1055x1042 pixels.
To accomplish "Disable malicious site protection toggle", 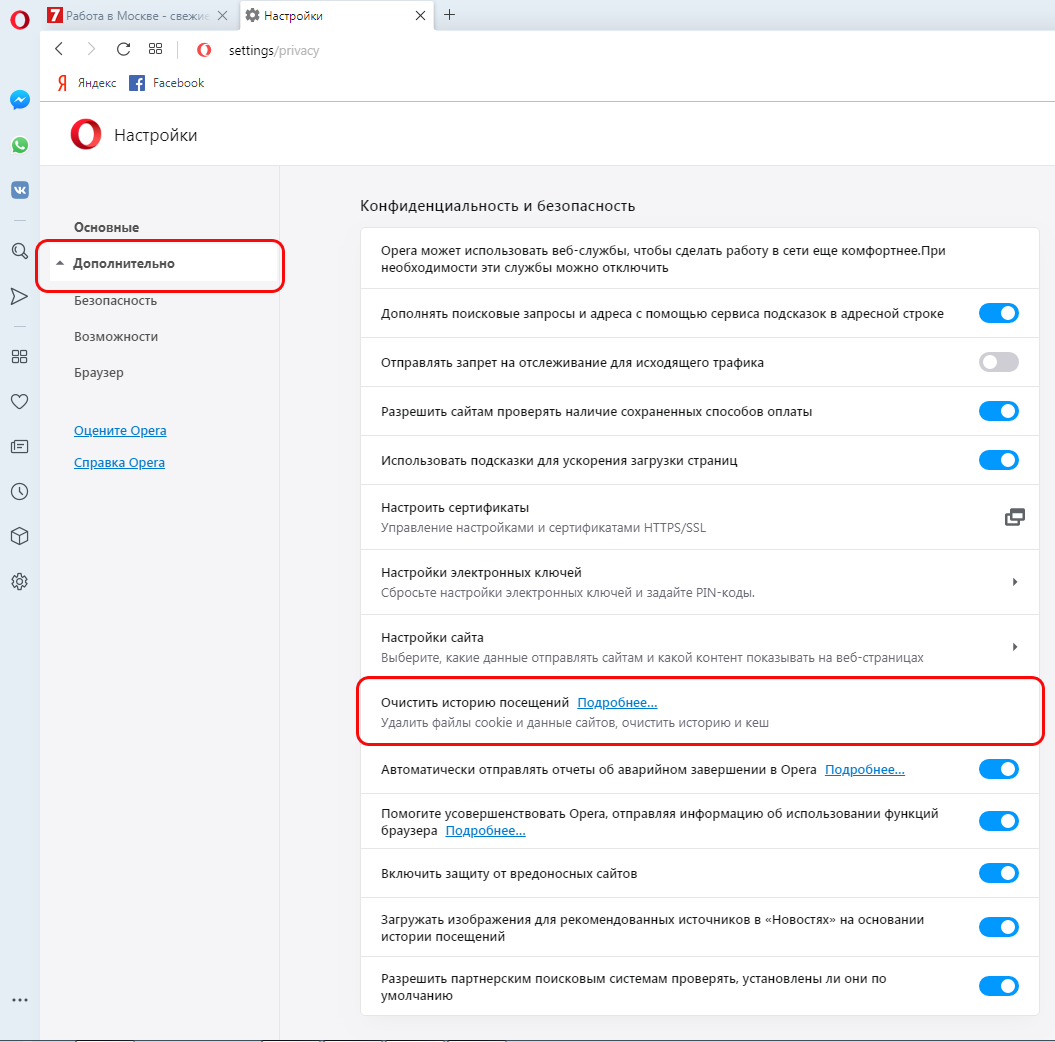I will (998, 873).
